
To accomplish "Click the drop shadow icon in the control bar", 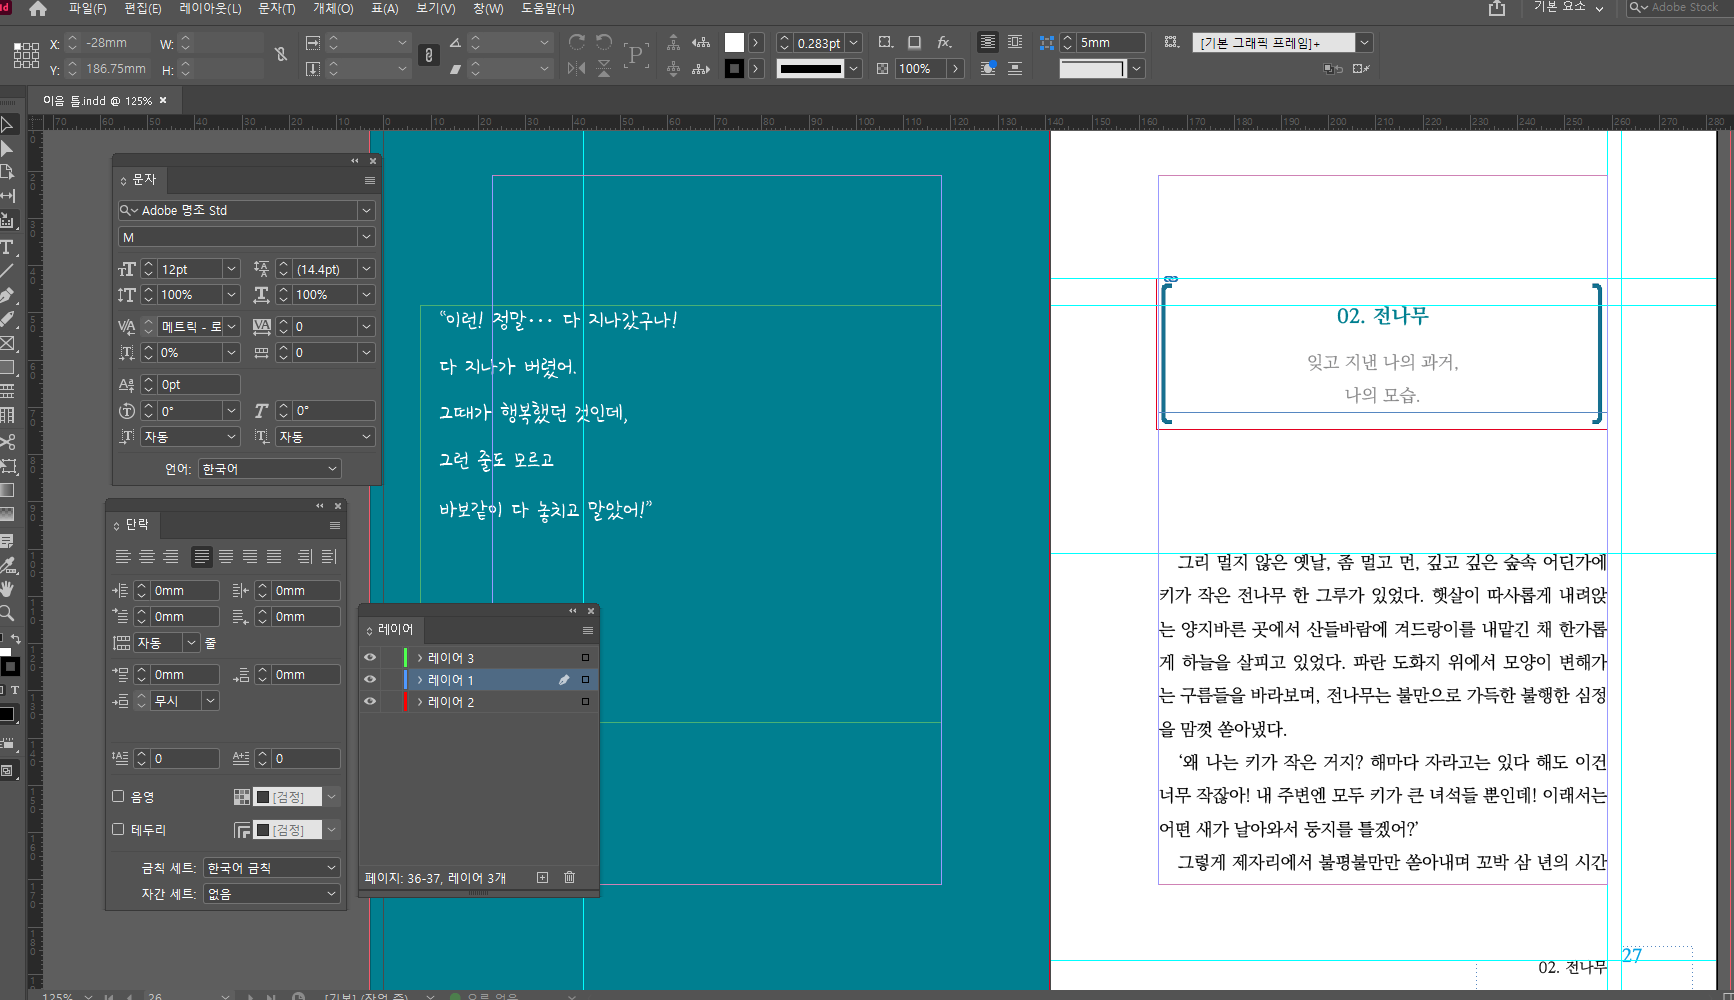I will (x=914, y=42).
